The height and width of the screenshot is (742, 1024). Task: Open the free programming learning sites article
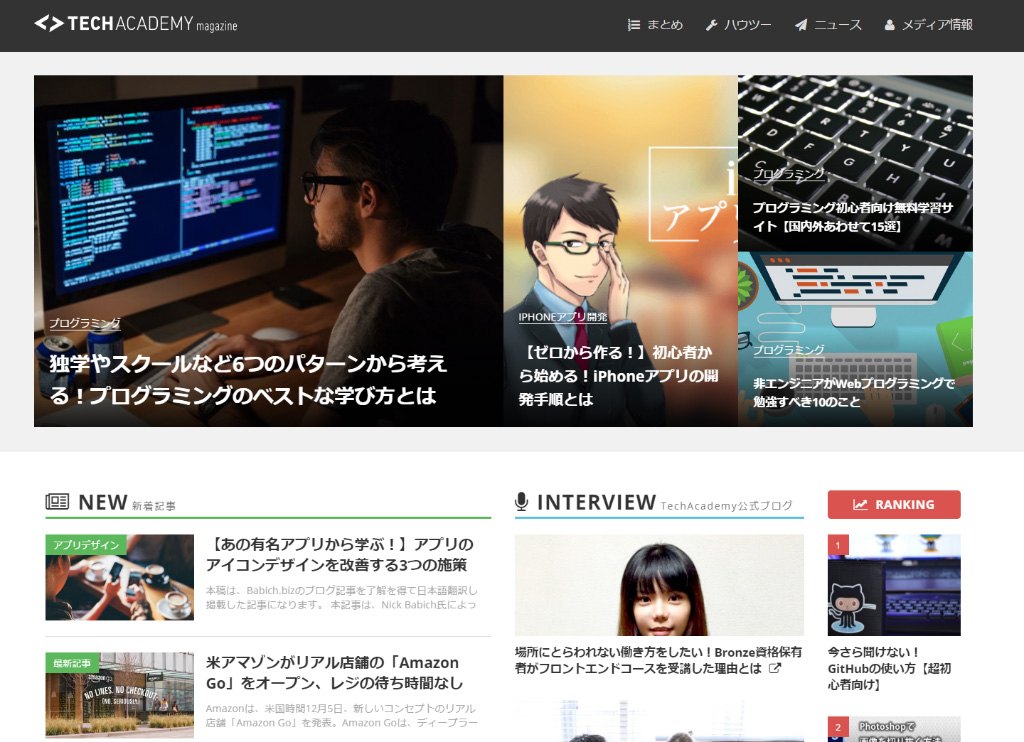click(852, 217)
